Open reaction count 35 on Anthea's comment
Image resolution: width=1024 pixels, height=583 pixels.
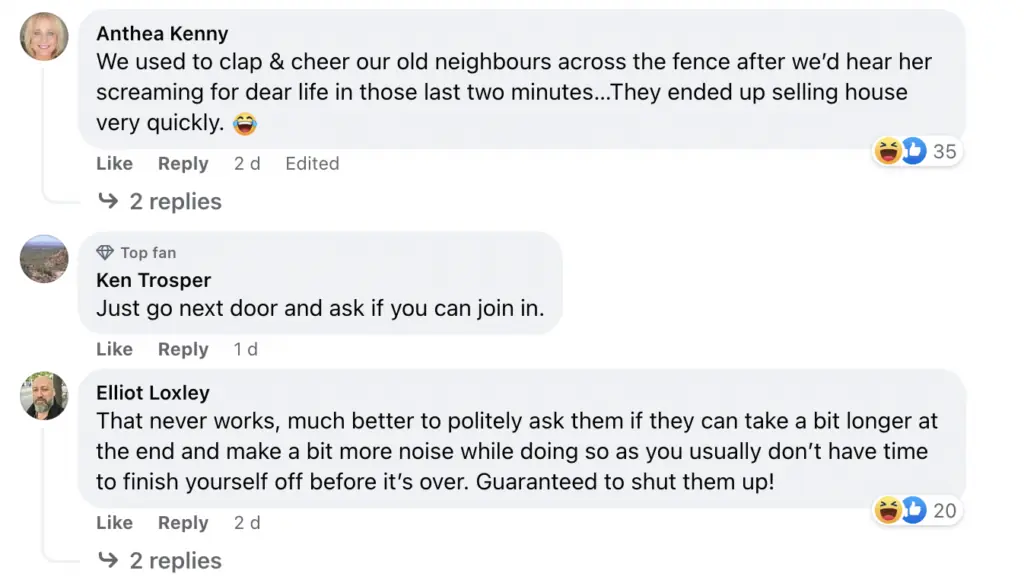pos(944,152)
